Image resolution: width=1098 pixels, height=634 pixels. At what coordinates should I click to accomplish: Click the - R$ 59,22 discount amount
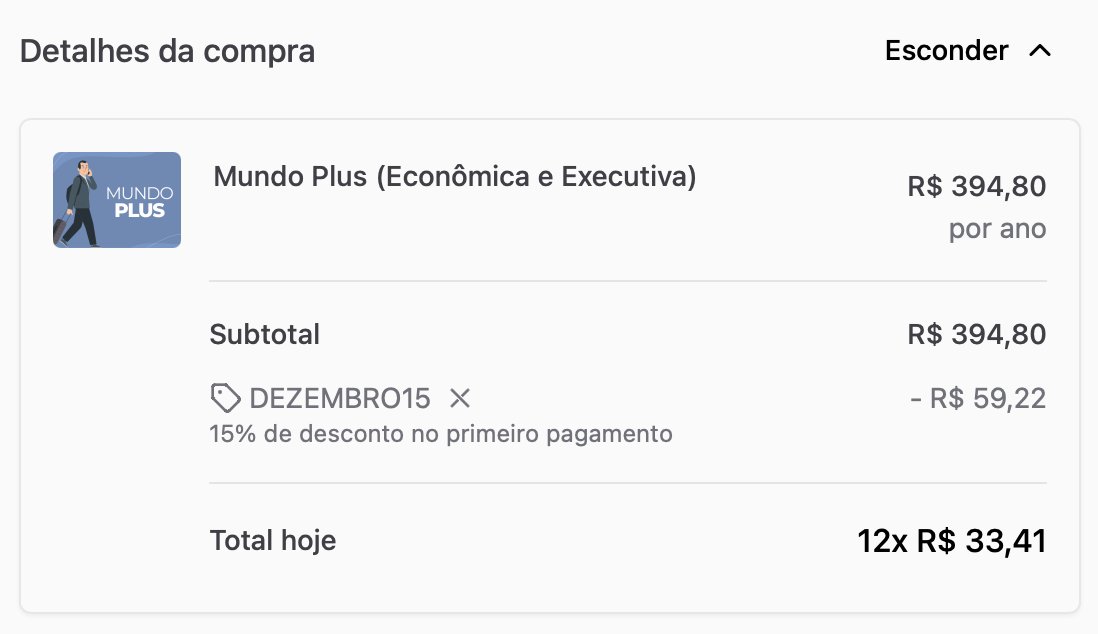pyautogui.click(x=978, y=399)
